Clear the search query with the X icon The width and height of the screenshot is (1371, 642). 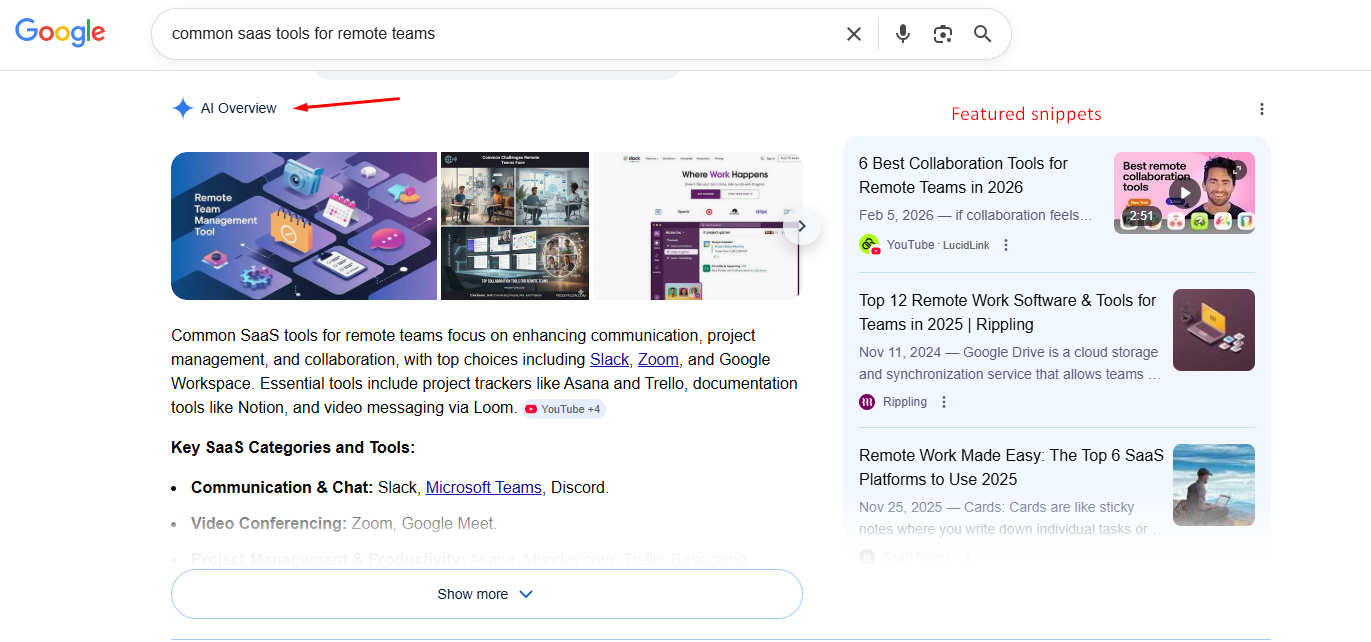coord(853,33)
